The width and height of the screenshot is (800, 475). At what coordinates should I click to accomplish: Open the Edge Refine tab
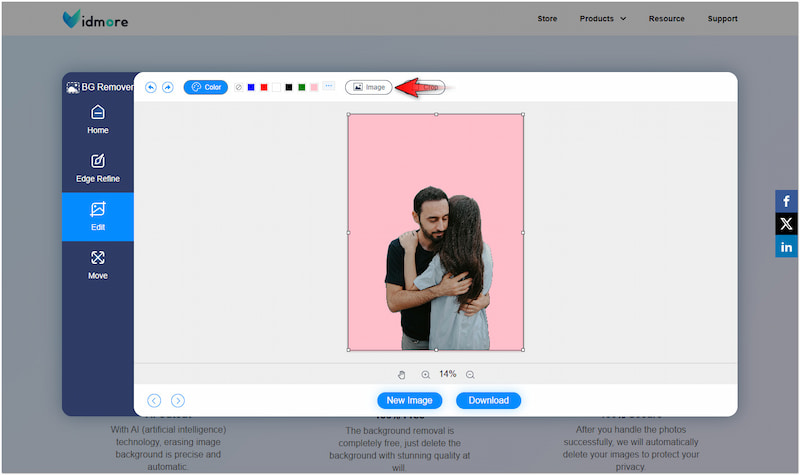(x=98, y=168)
